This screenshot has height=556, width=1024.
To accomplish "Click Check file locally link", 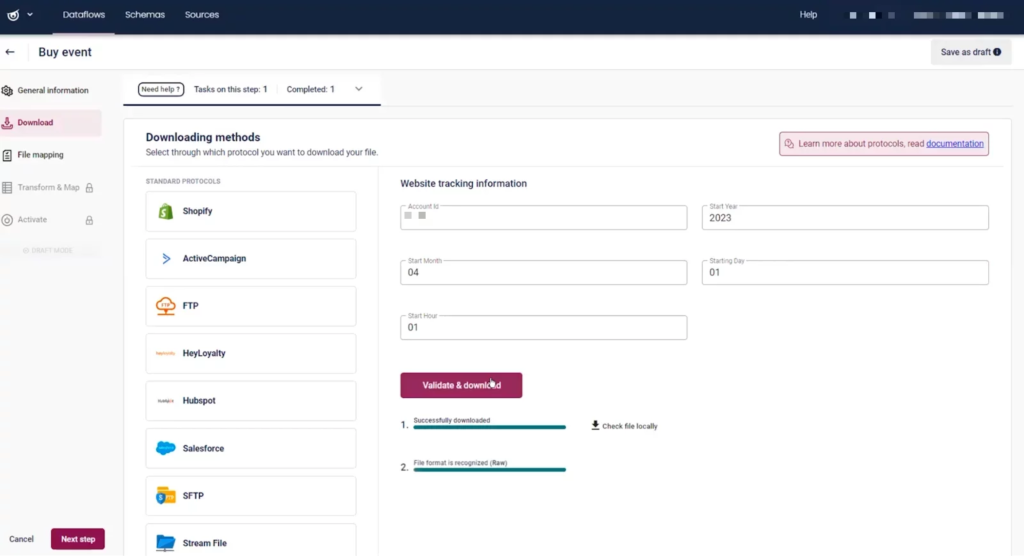I will pyautogui.click(x=630, y=426).
